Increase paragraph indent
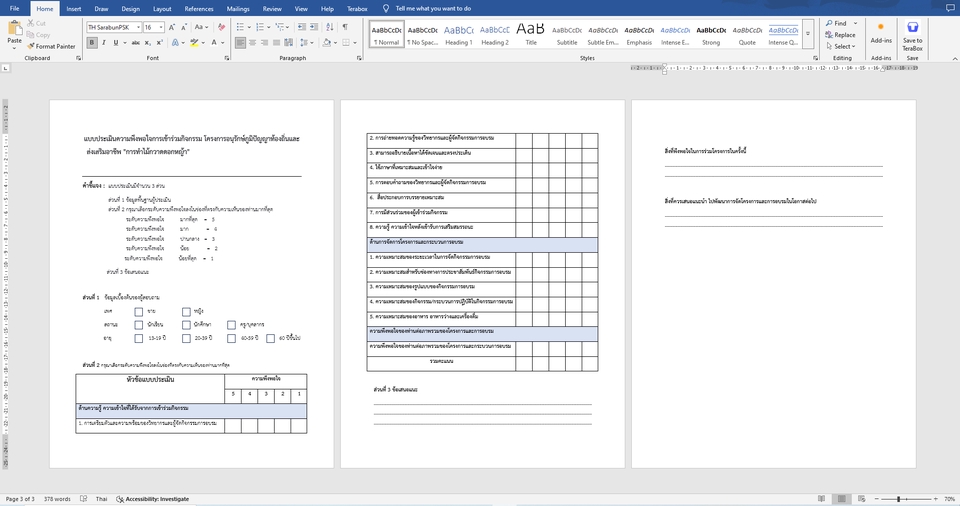 313,27
